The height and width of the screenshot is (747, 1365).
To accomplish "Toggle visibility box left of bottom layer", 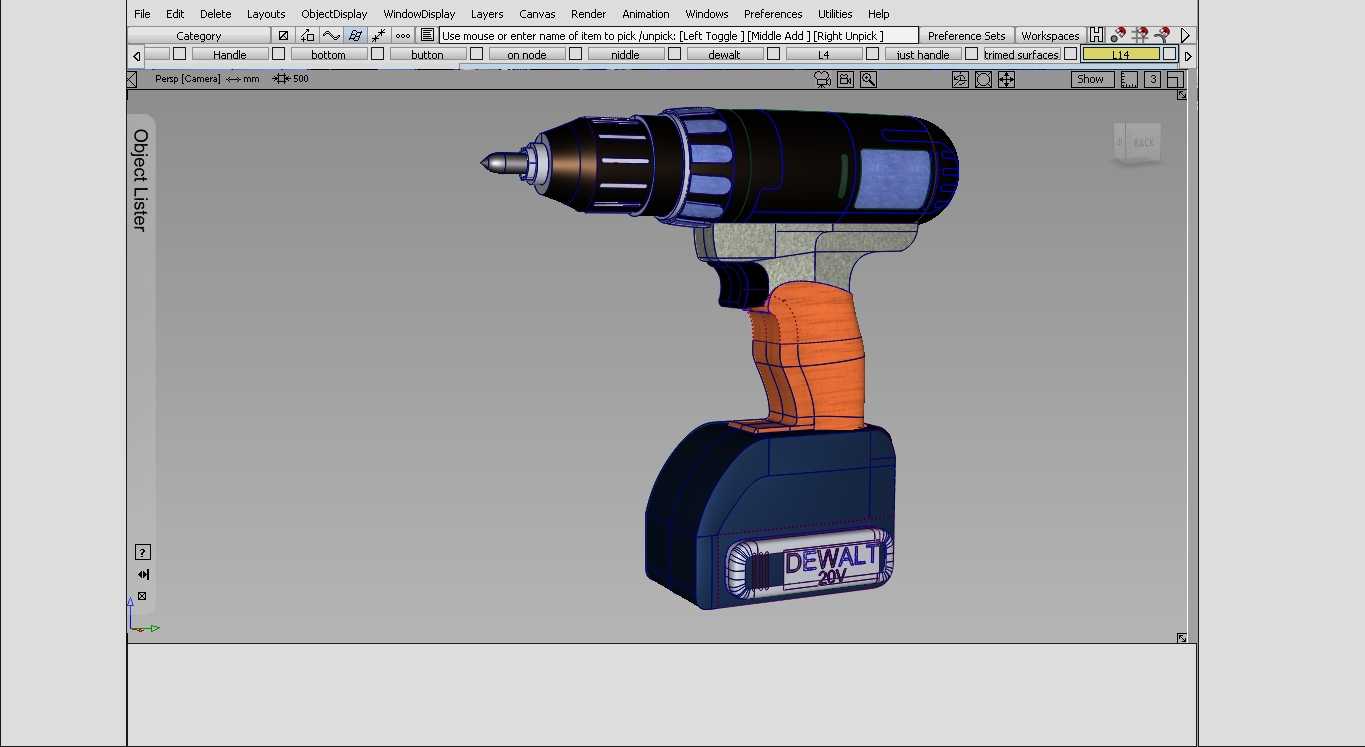I will [278, 54].
